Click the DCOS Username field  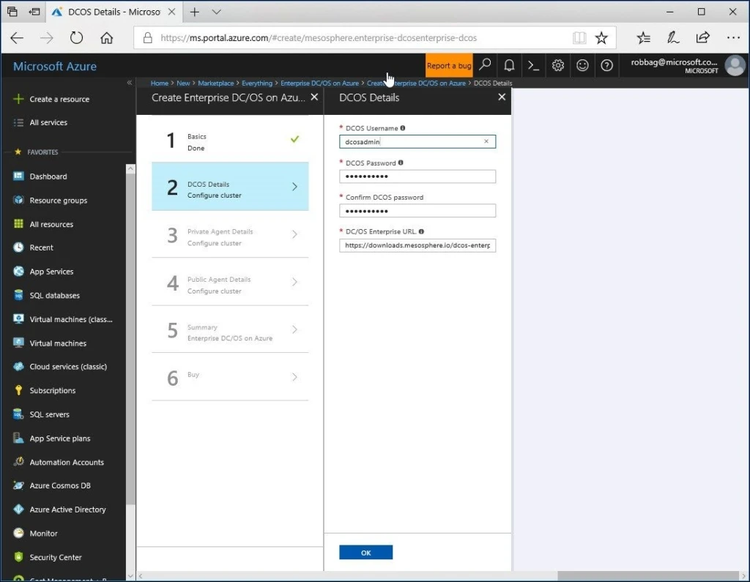[411, 142]
